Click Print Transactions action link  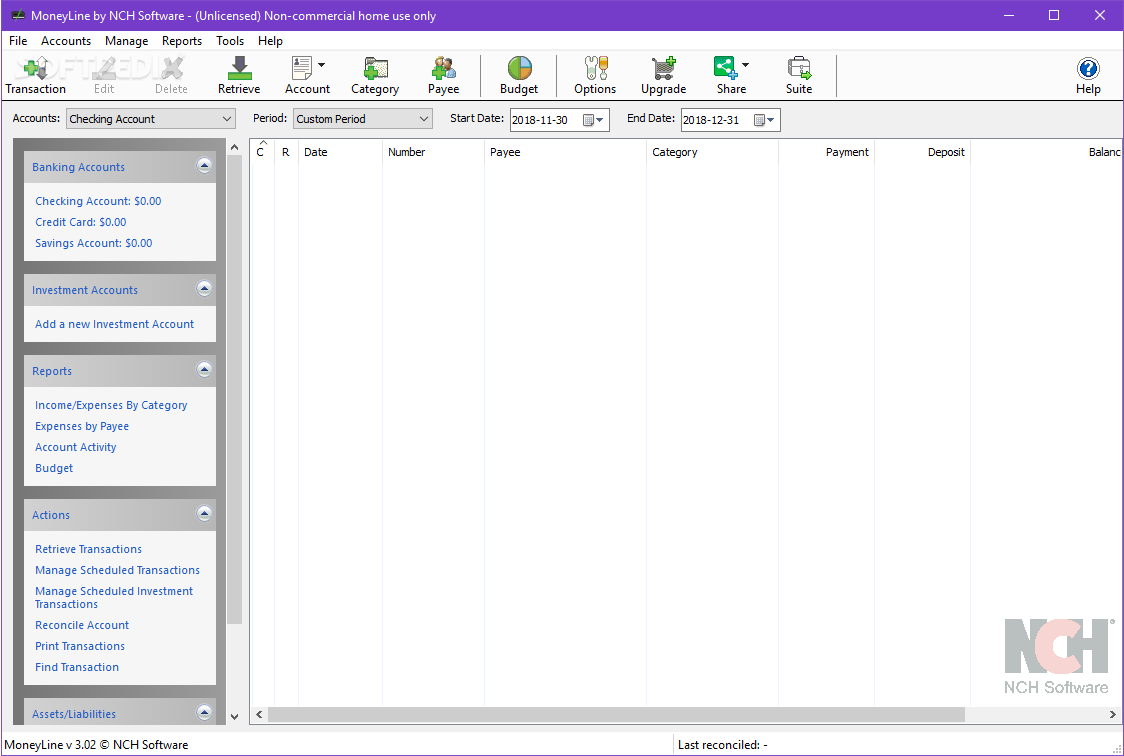(x=80, y=646)
